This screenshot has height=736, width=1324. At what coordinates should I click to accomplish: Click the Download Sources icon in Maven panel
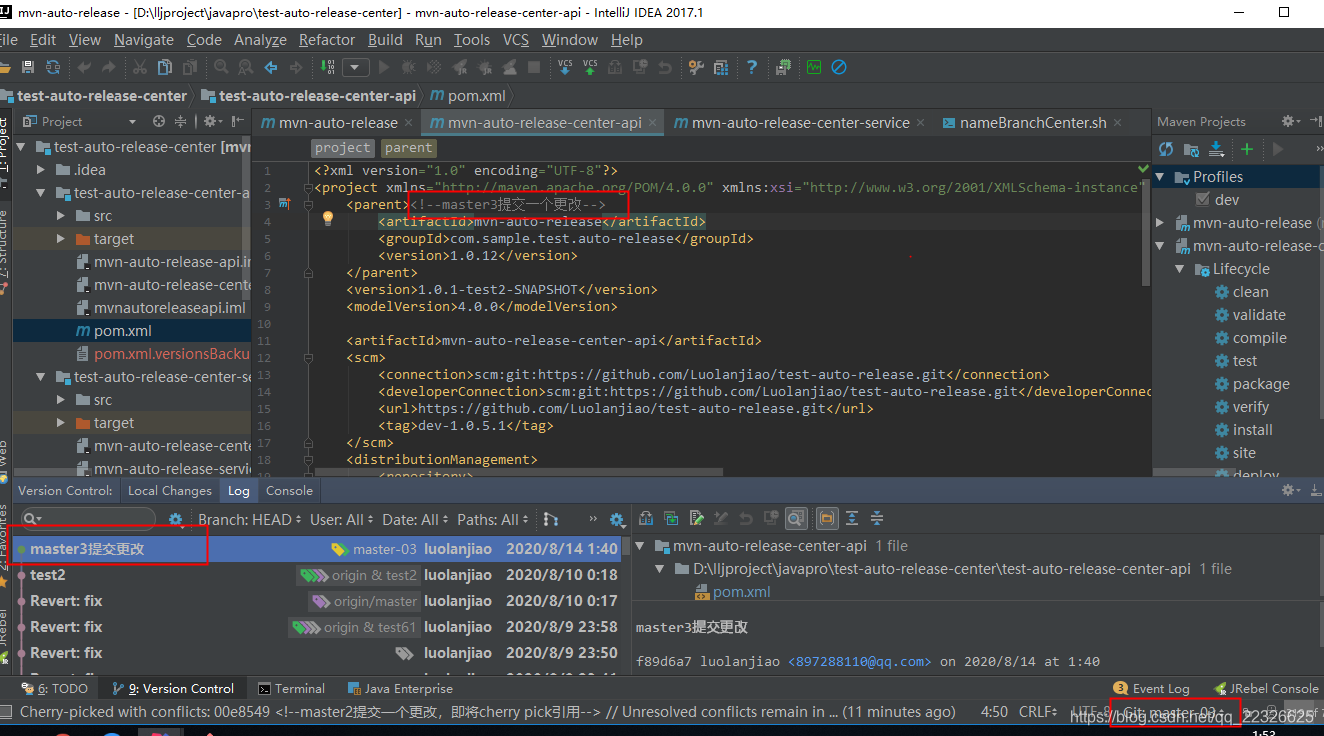(x=1216, y=149)
